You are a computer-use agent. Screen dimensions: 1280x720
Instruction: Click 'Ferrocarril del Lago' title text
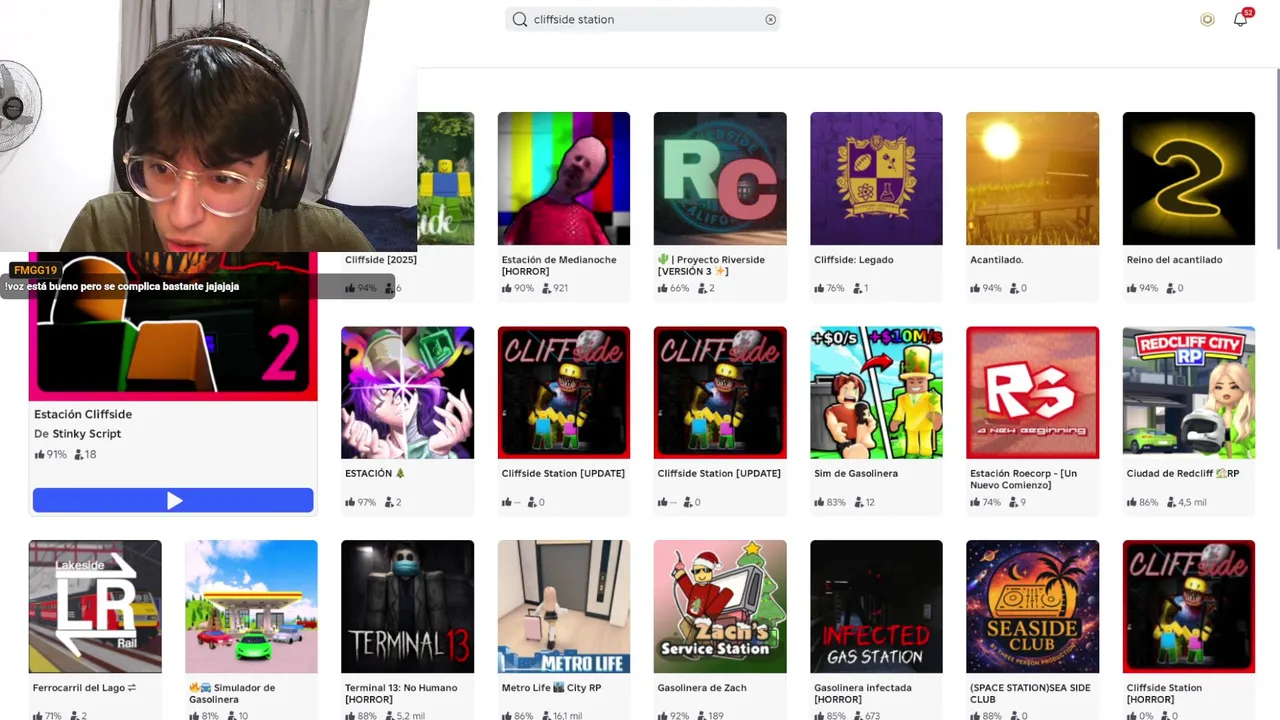85,688
